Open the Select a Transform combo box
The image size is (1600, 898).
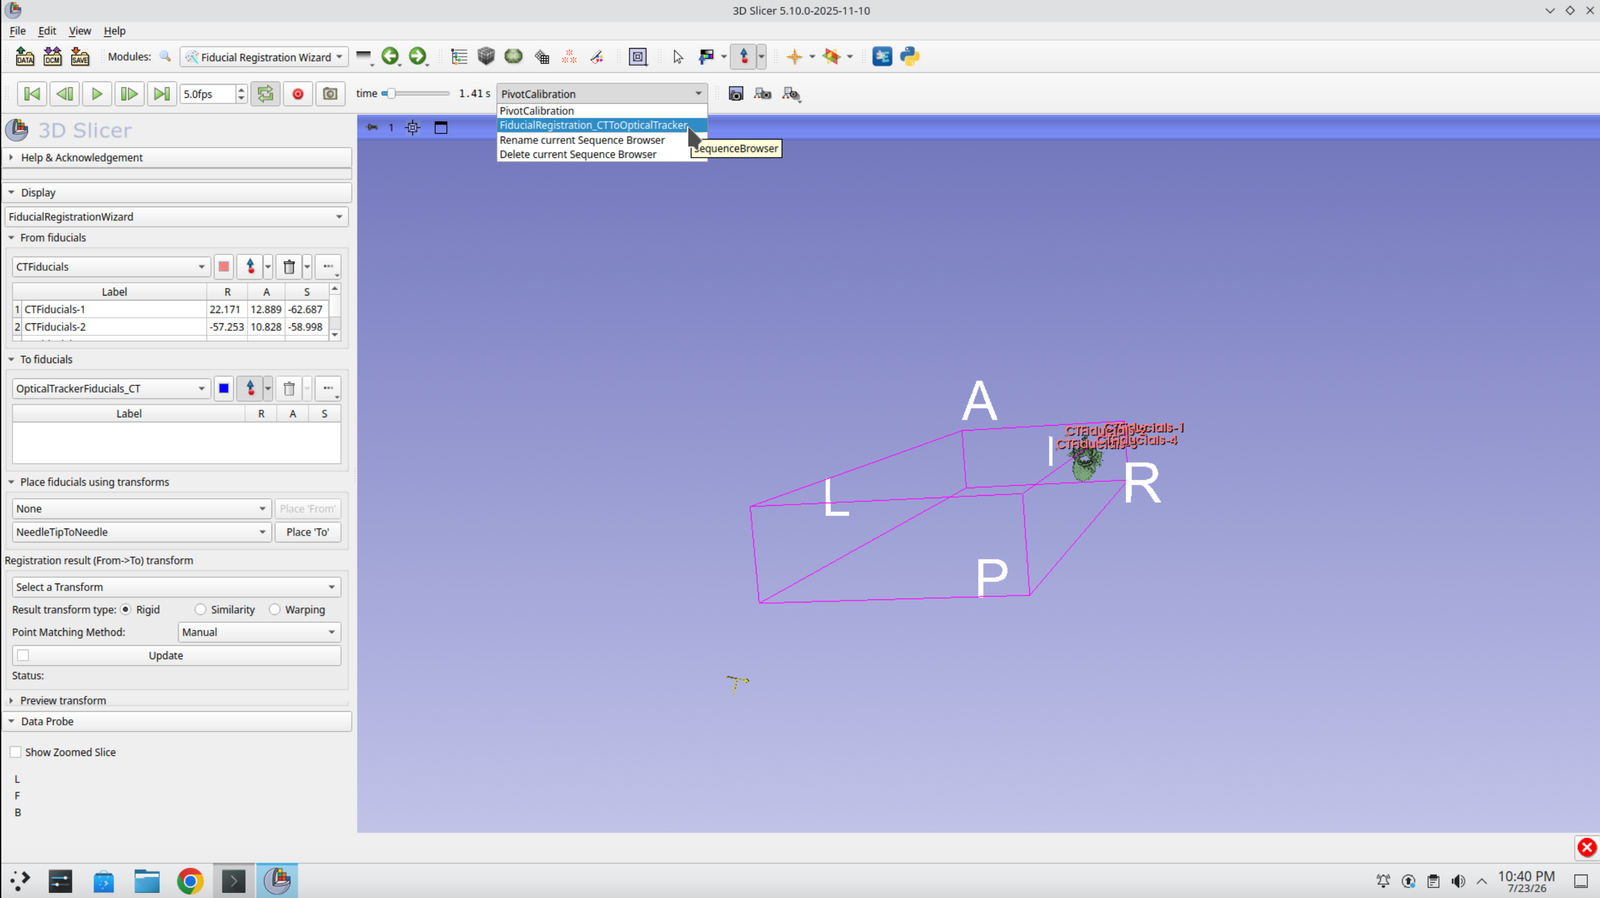click(x=176, y=587)
